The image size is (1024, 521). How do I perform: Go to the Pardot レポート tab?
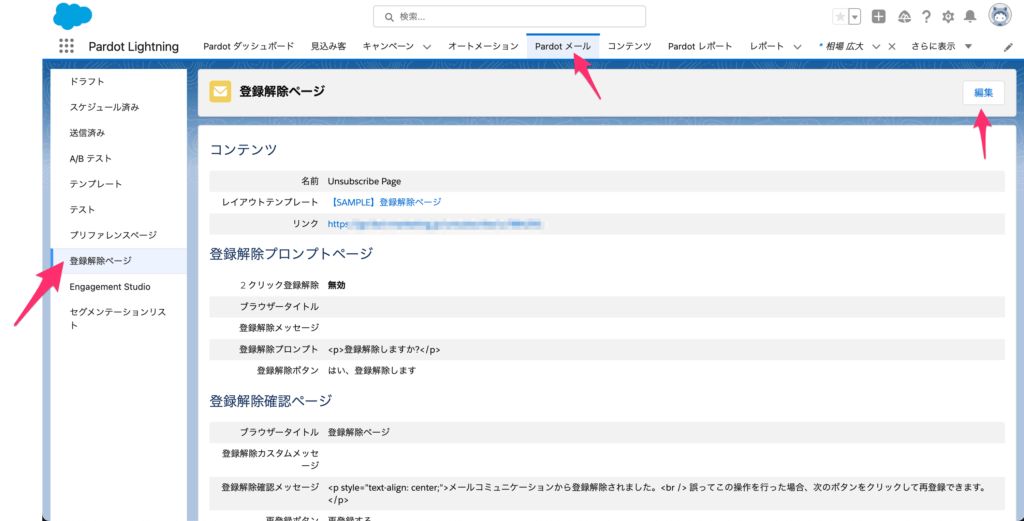700,46
